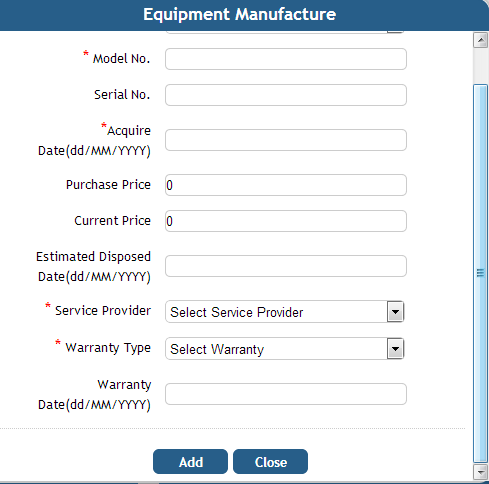The image size is (489, 484).
Task: Click the Model No. input field
Action: click(286, 59)
